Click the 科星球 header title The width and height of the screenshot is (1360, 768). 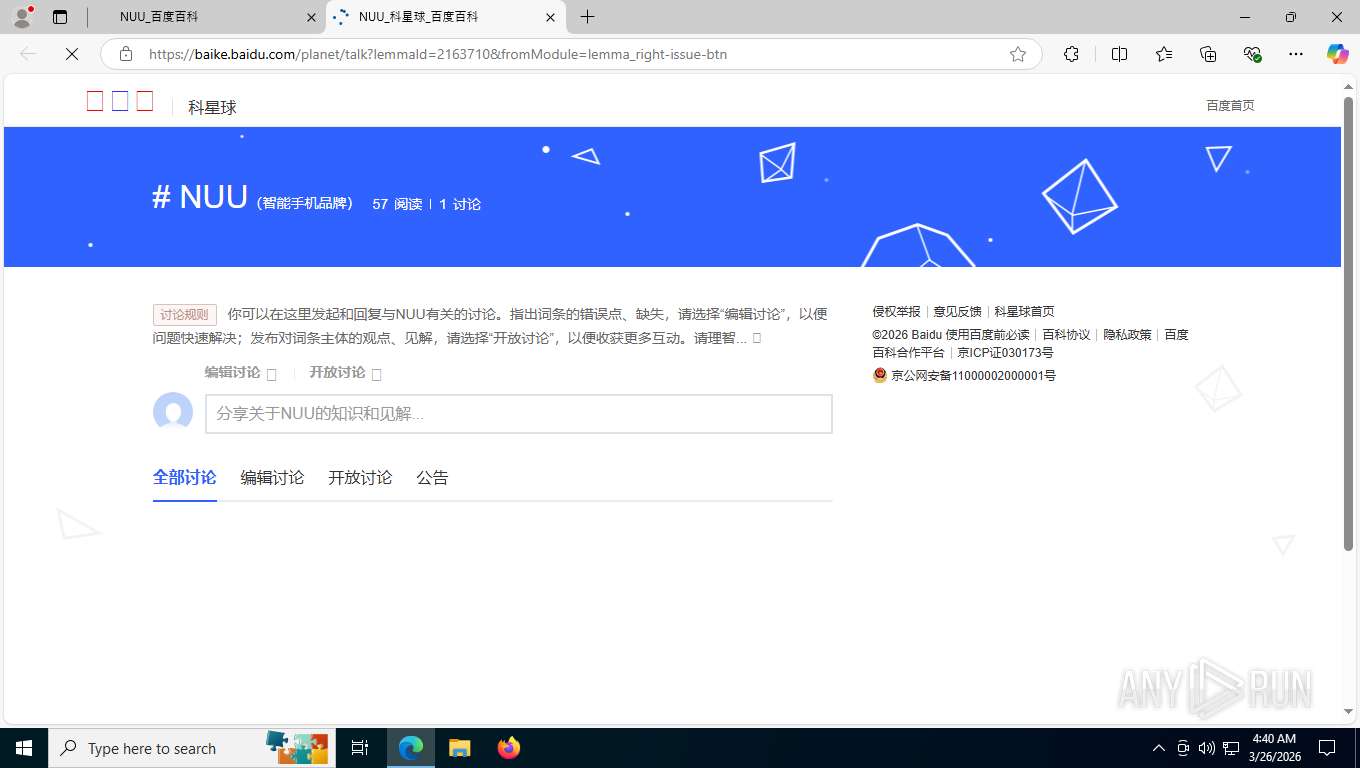tap(212, 107)
